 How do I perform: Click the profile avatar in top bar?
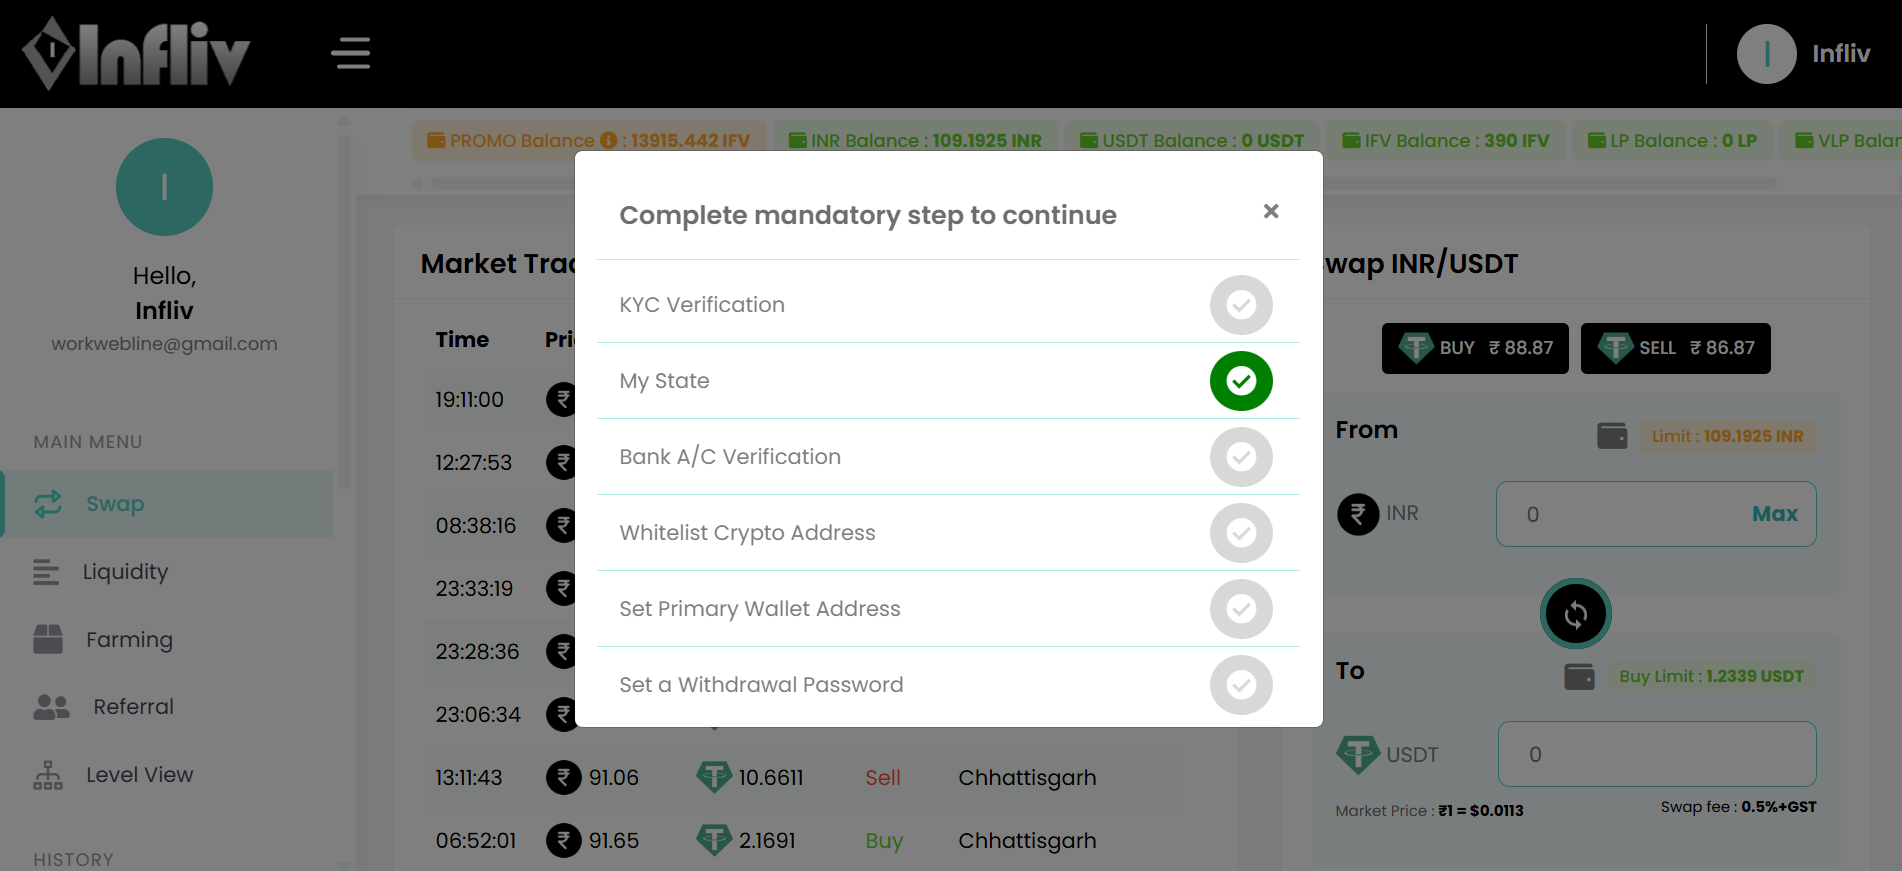point(1766,54)
